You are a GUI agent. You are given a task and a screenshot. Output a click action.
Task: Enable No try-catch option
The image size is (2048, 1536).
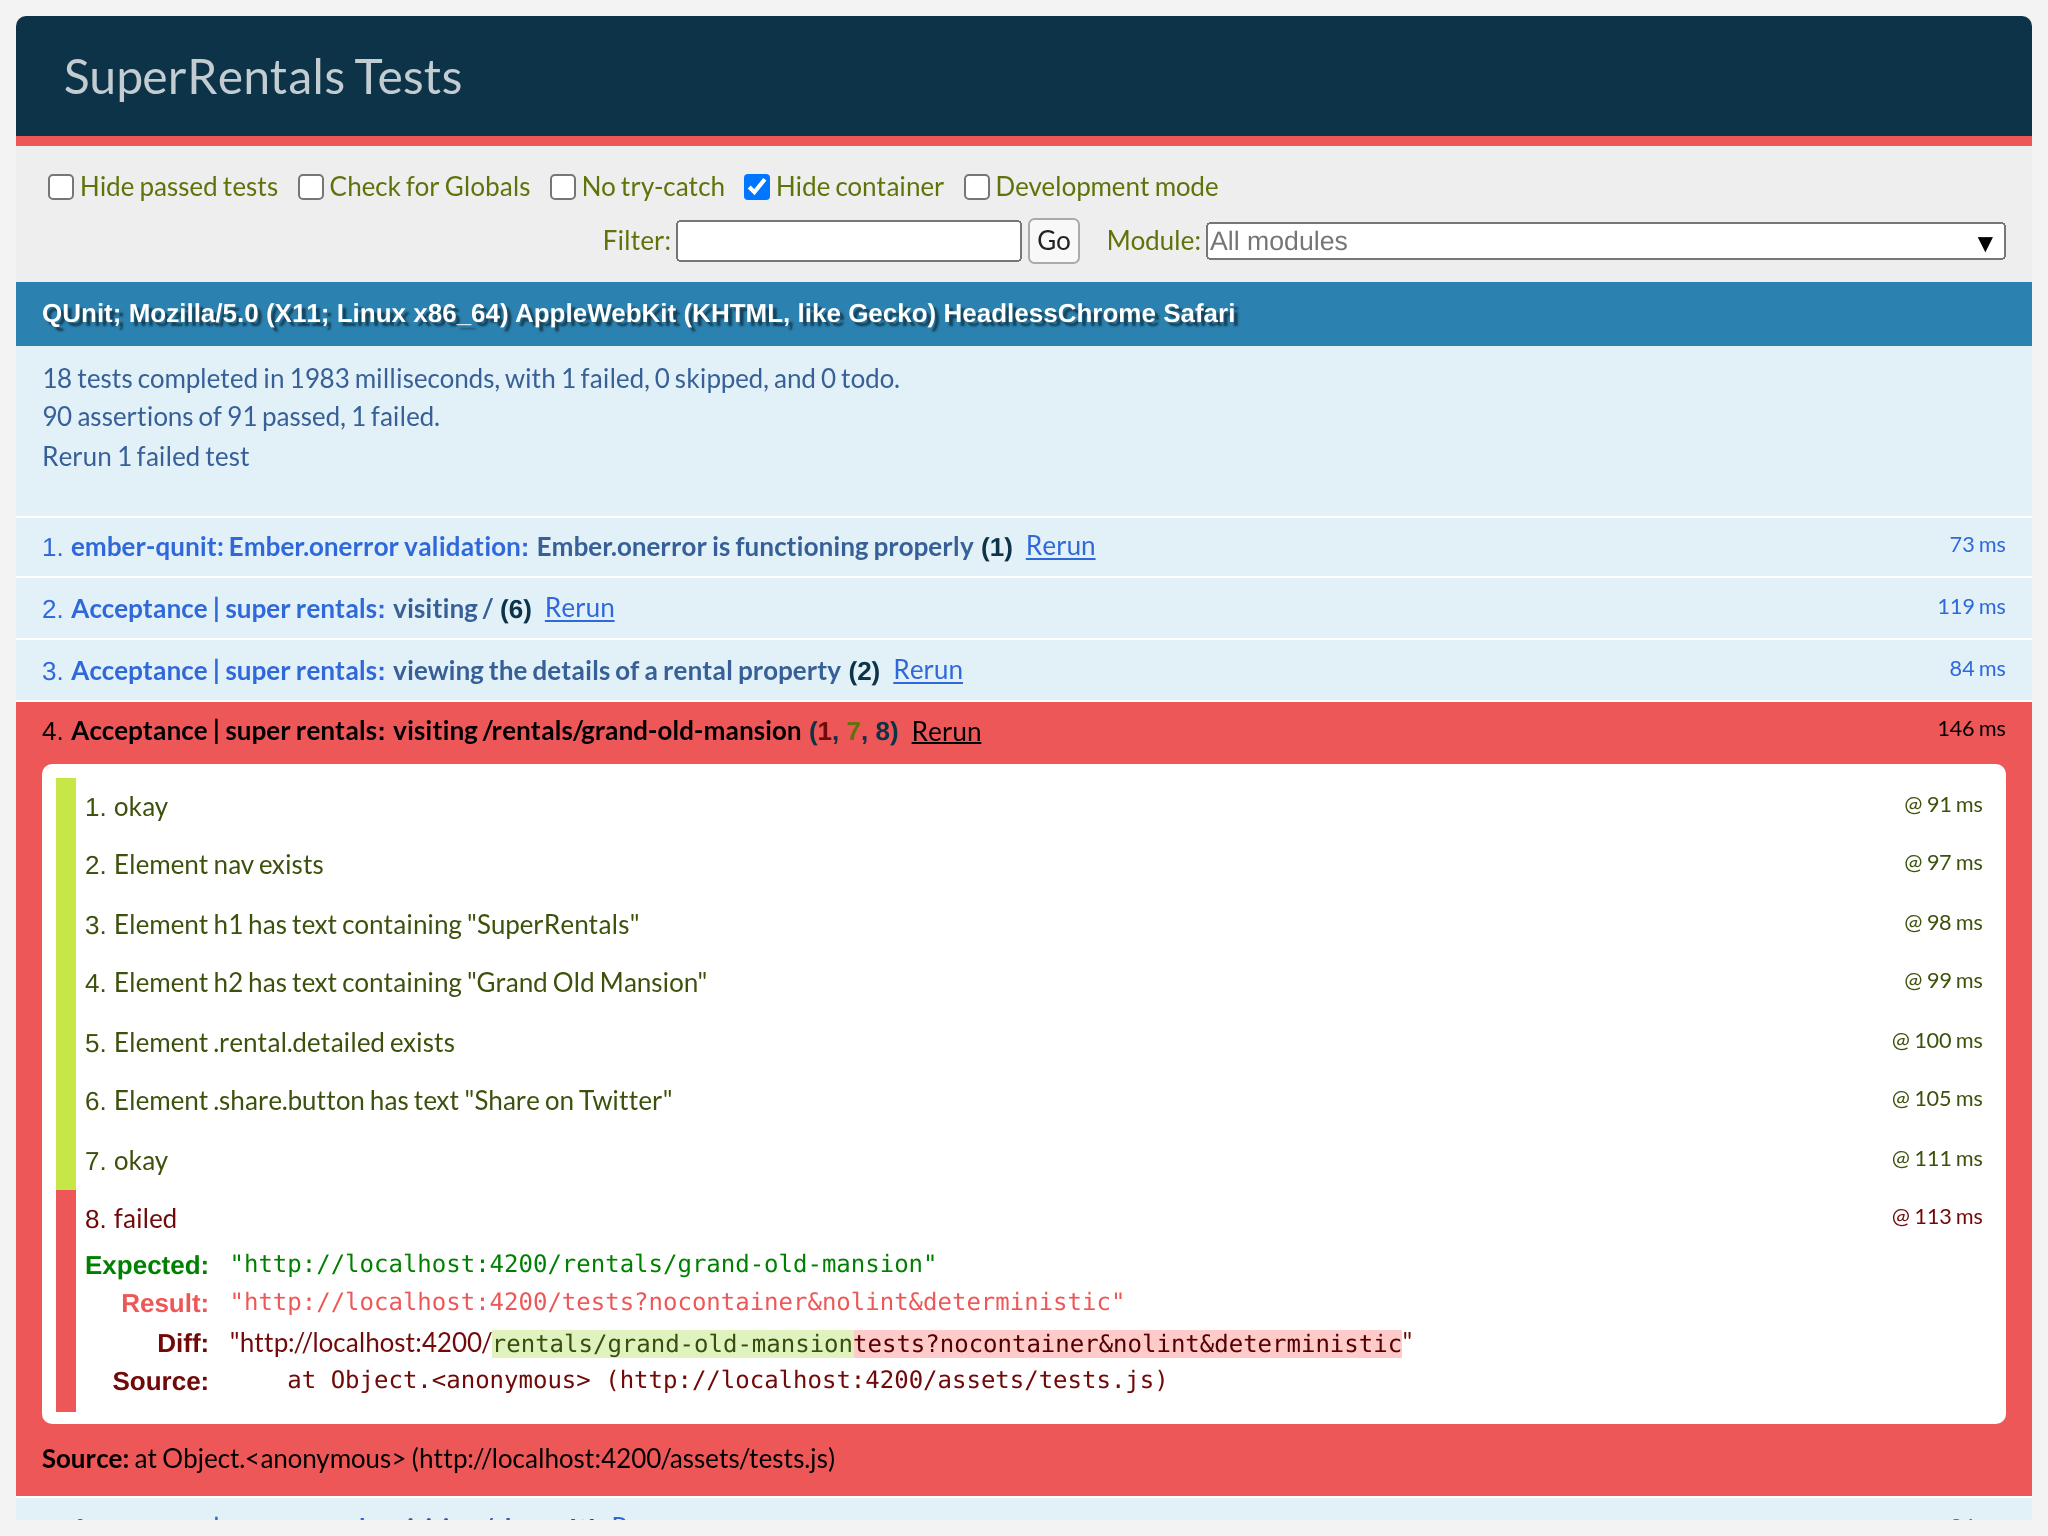coord(563,187)
